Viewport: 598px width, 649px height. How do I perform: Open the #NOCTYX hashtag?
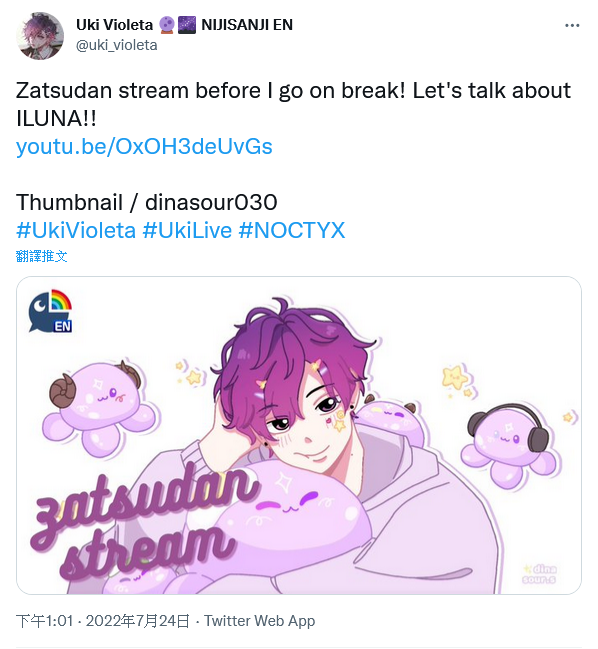coord(292,230)
